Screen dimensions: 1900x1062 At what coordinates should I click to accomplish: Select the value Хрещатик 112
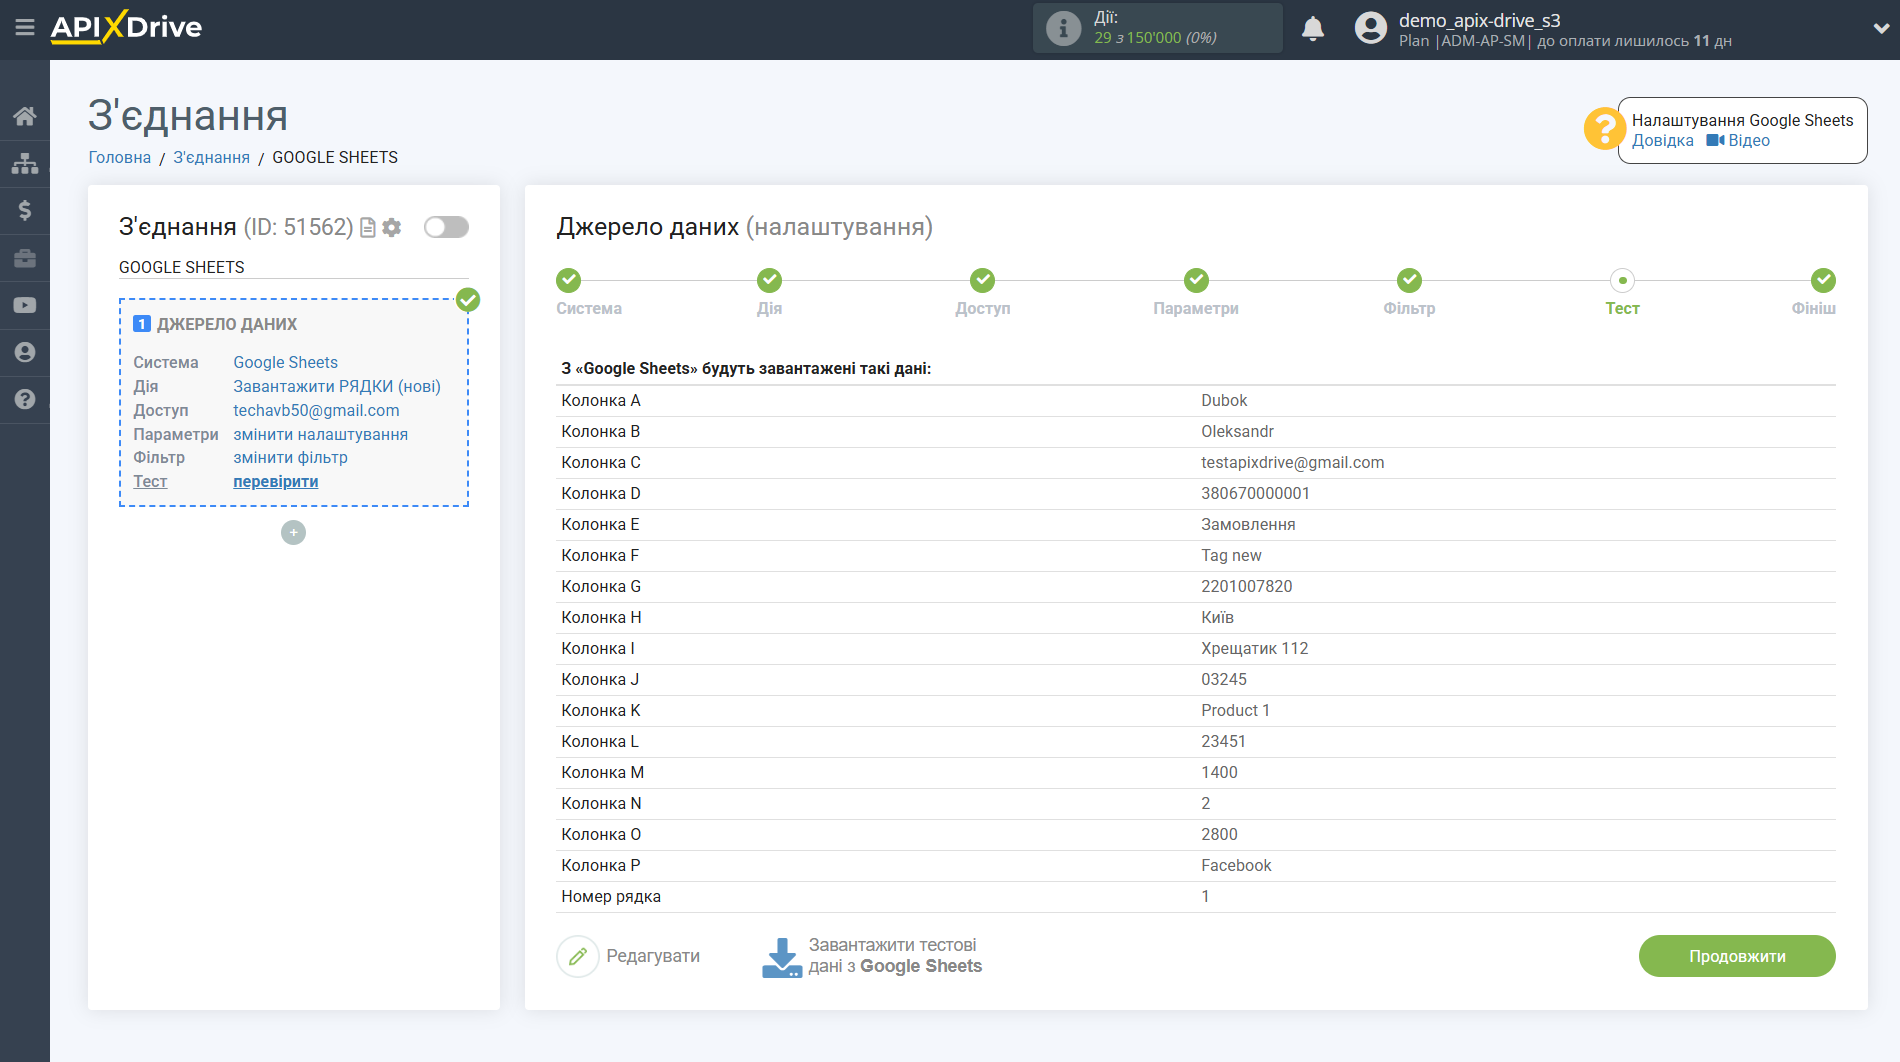pyautogui.click(x=1254, y=649)
